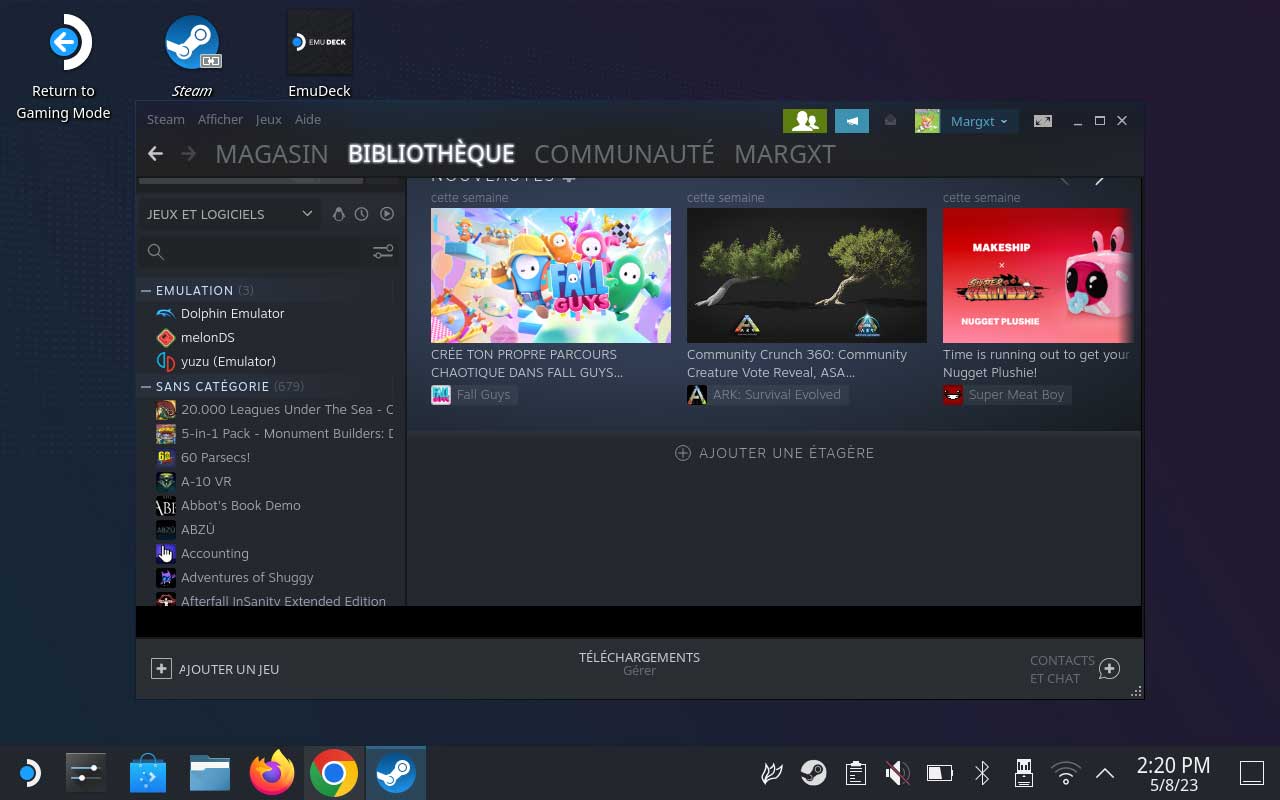Sort library by recent clock icon
Screen dimensions: 1280x800
tap(362, 214)
